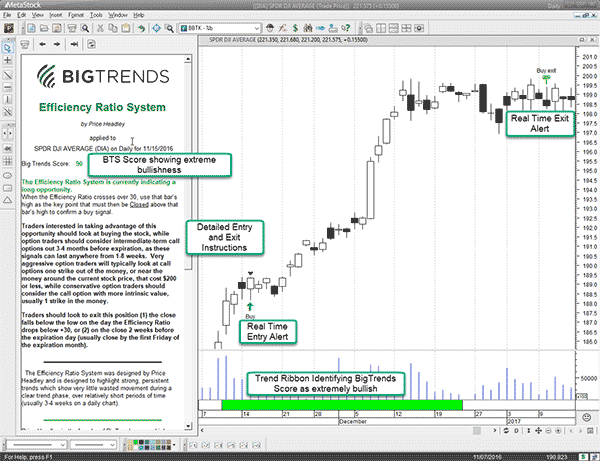This screenshot has height=461, width=600.
Task: Click the Efficiency Ratio System heading
Action: [x=102, y=107]
